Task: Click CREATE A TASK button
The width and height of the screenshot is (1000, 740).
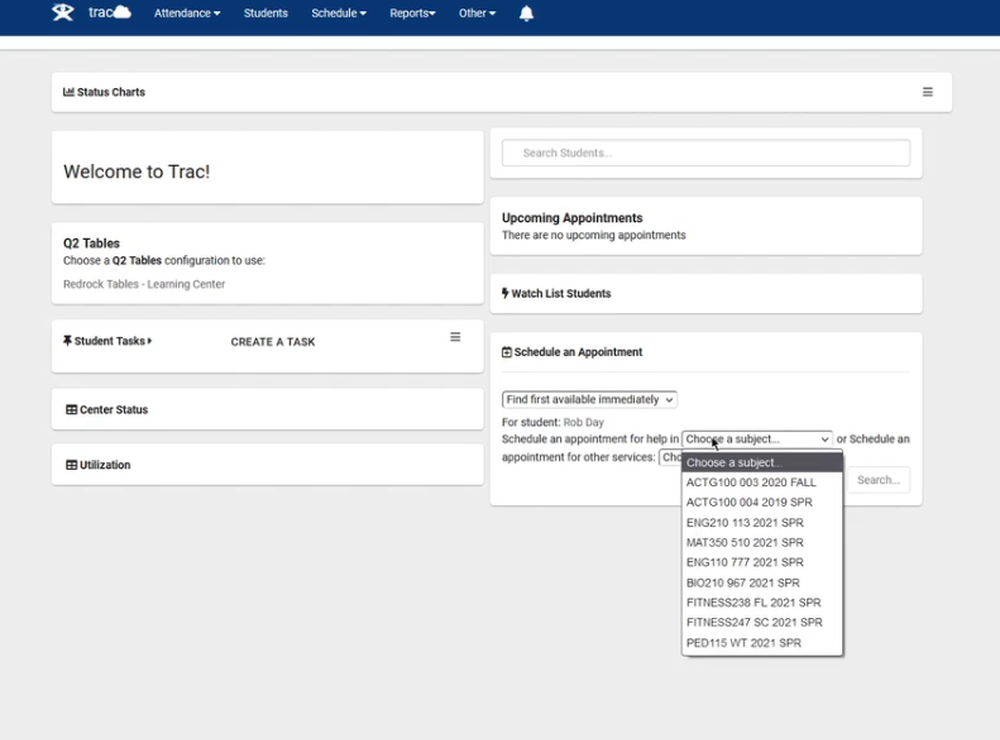Action: pos(273,342)
